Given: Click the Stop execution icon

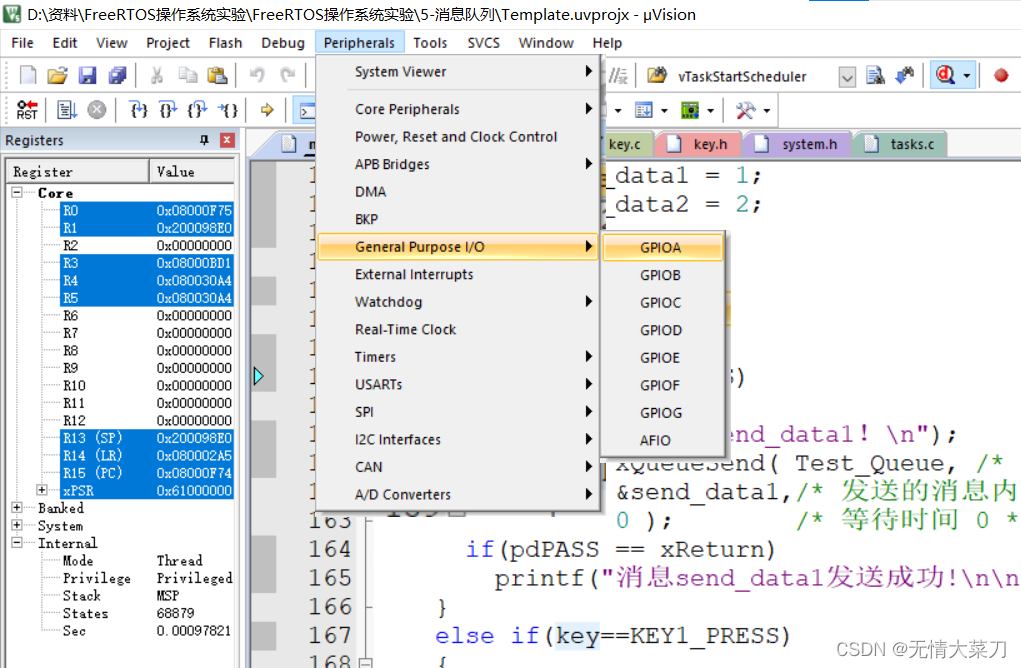Looking at the screenshot, I should click(96, 109).
